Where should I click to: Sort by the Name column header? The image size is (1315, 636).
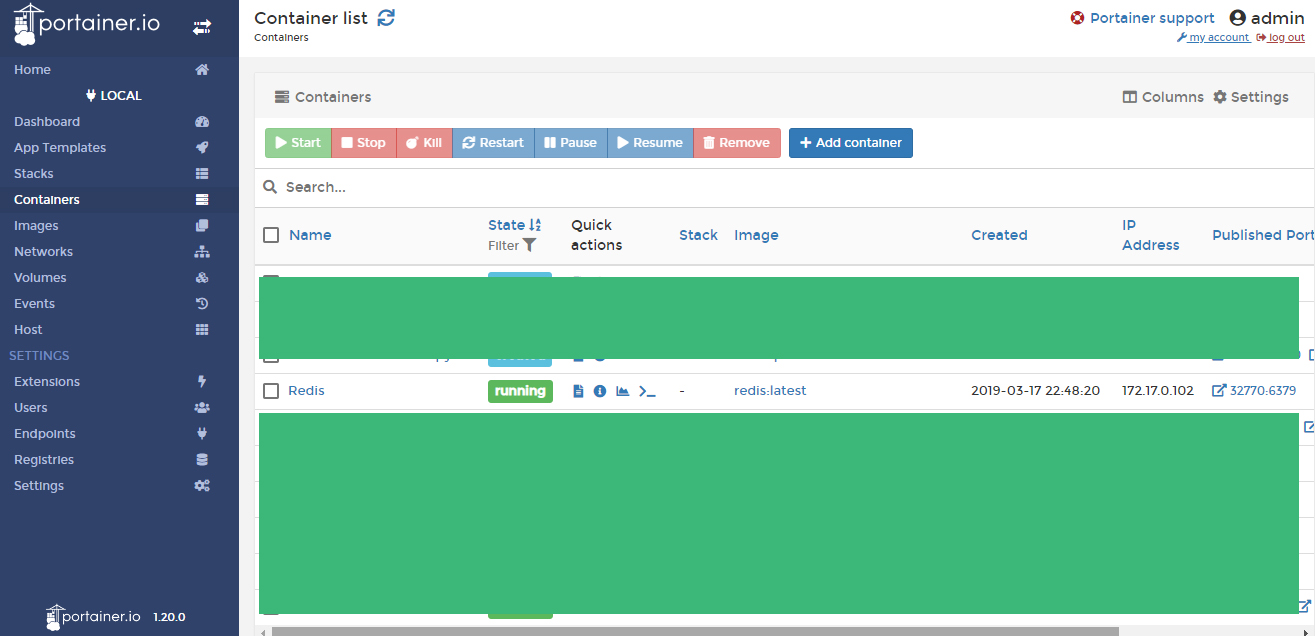310,235
